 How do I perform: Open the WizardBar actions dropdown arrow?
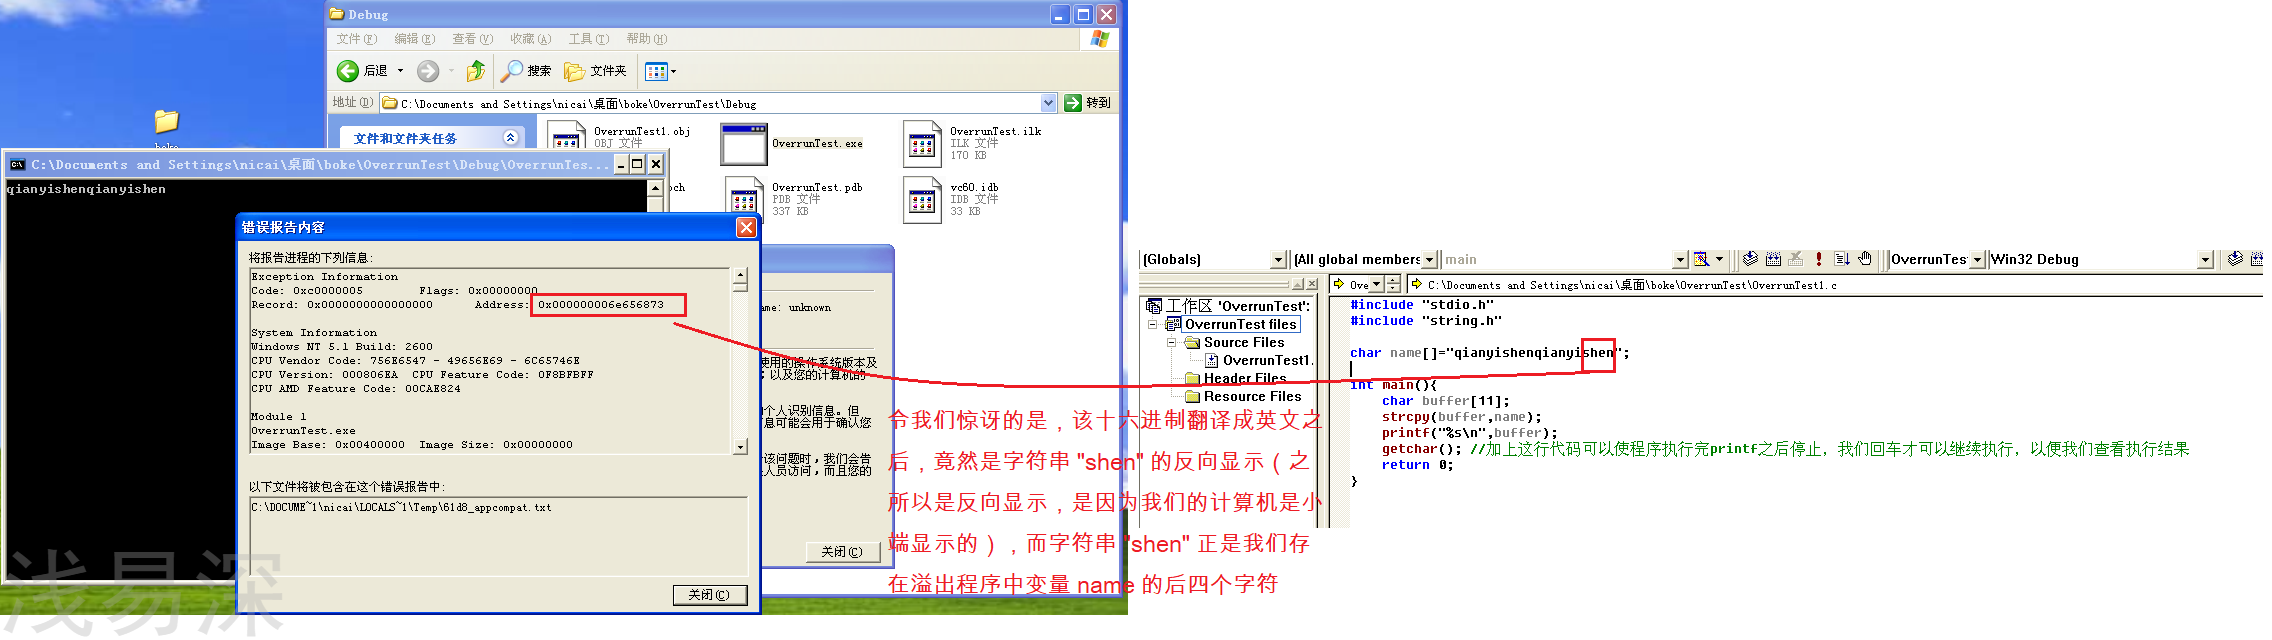[1719, 260]
